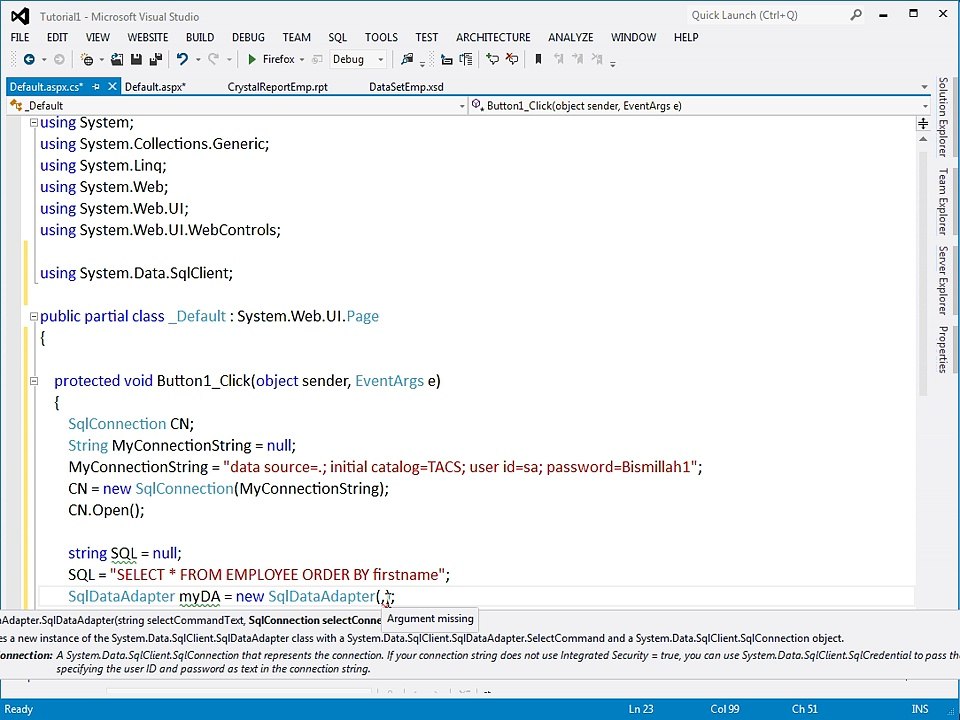Image resolution: width=960 pixels, height=720 pixels.
Task: Open the Undo history dropdown arrow
Action: pyautogui.click(x=198, y=60)
